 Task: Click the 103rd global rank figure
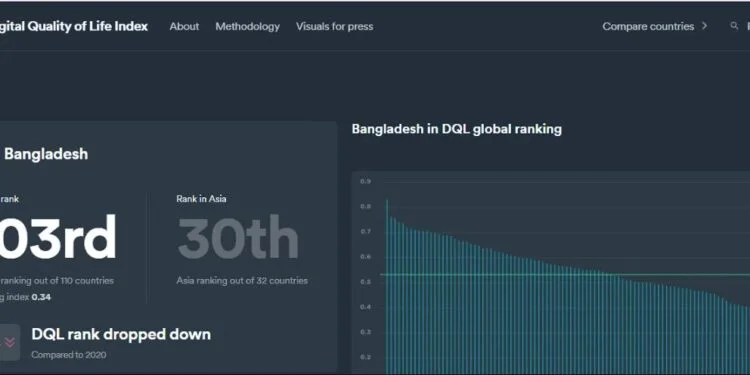point(58,238)
